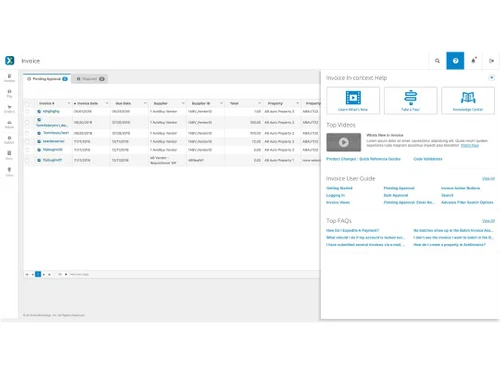
Task: Click the Take a Tour signpost icon
Action: pyautogui.click(x=411, y=97)
